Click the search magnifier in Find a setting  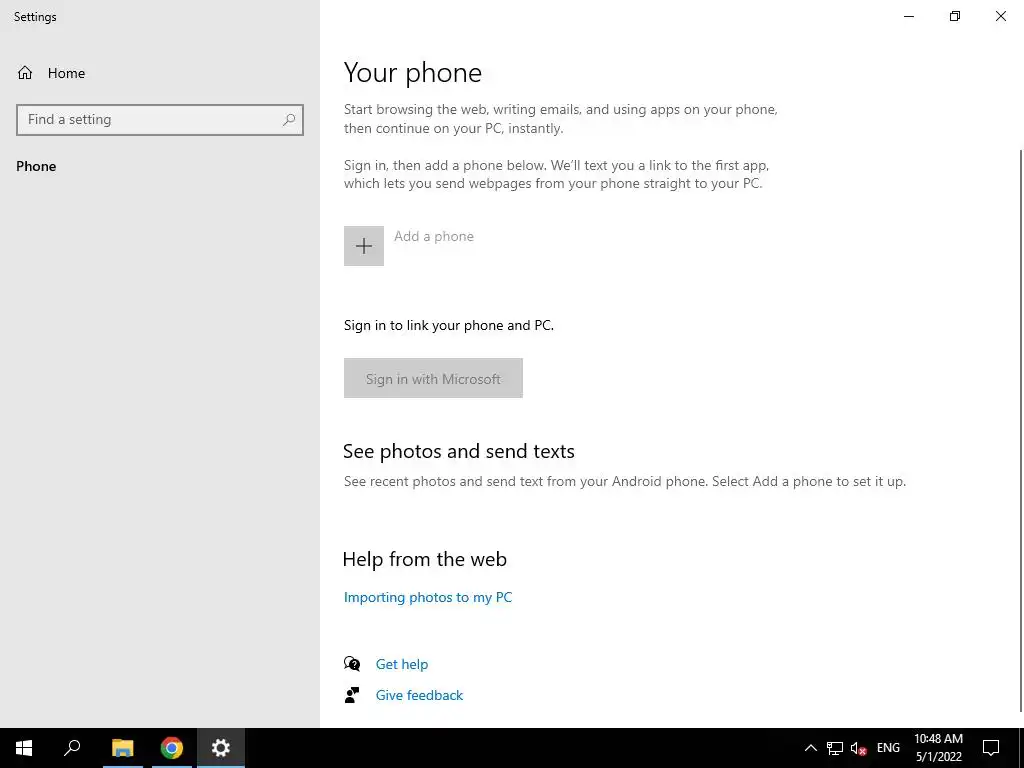pyautogui.click(x=289, y=120)
